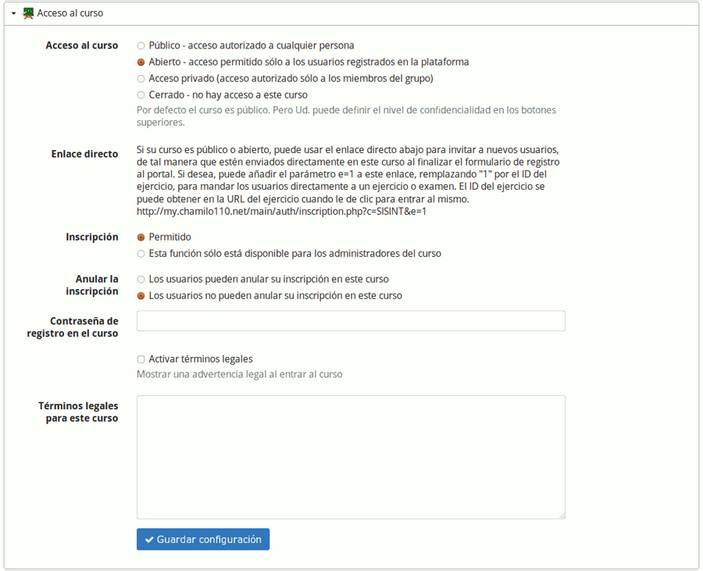Click the Acceso al curso panel title
Image resolution: width=703 pixels, height=571 pixels.
pos(70,13)
